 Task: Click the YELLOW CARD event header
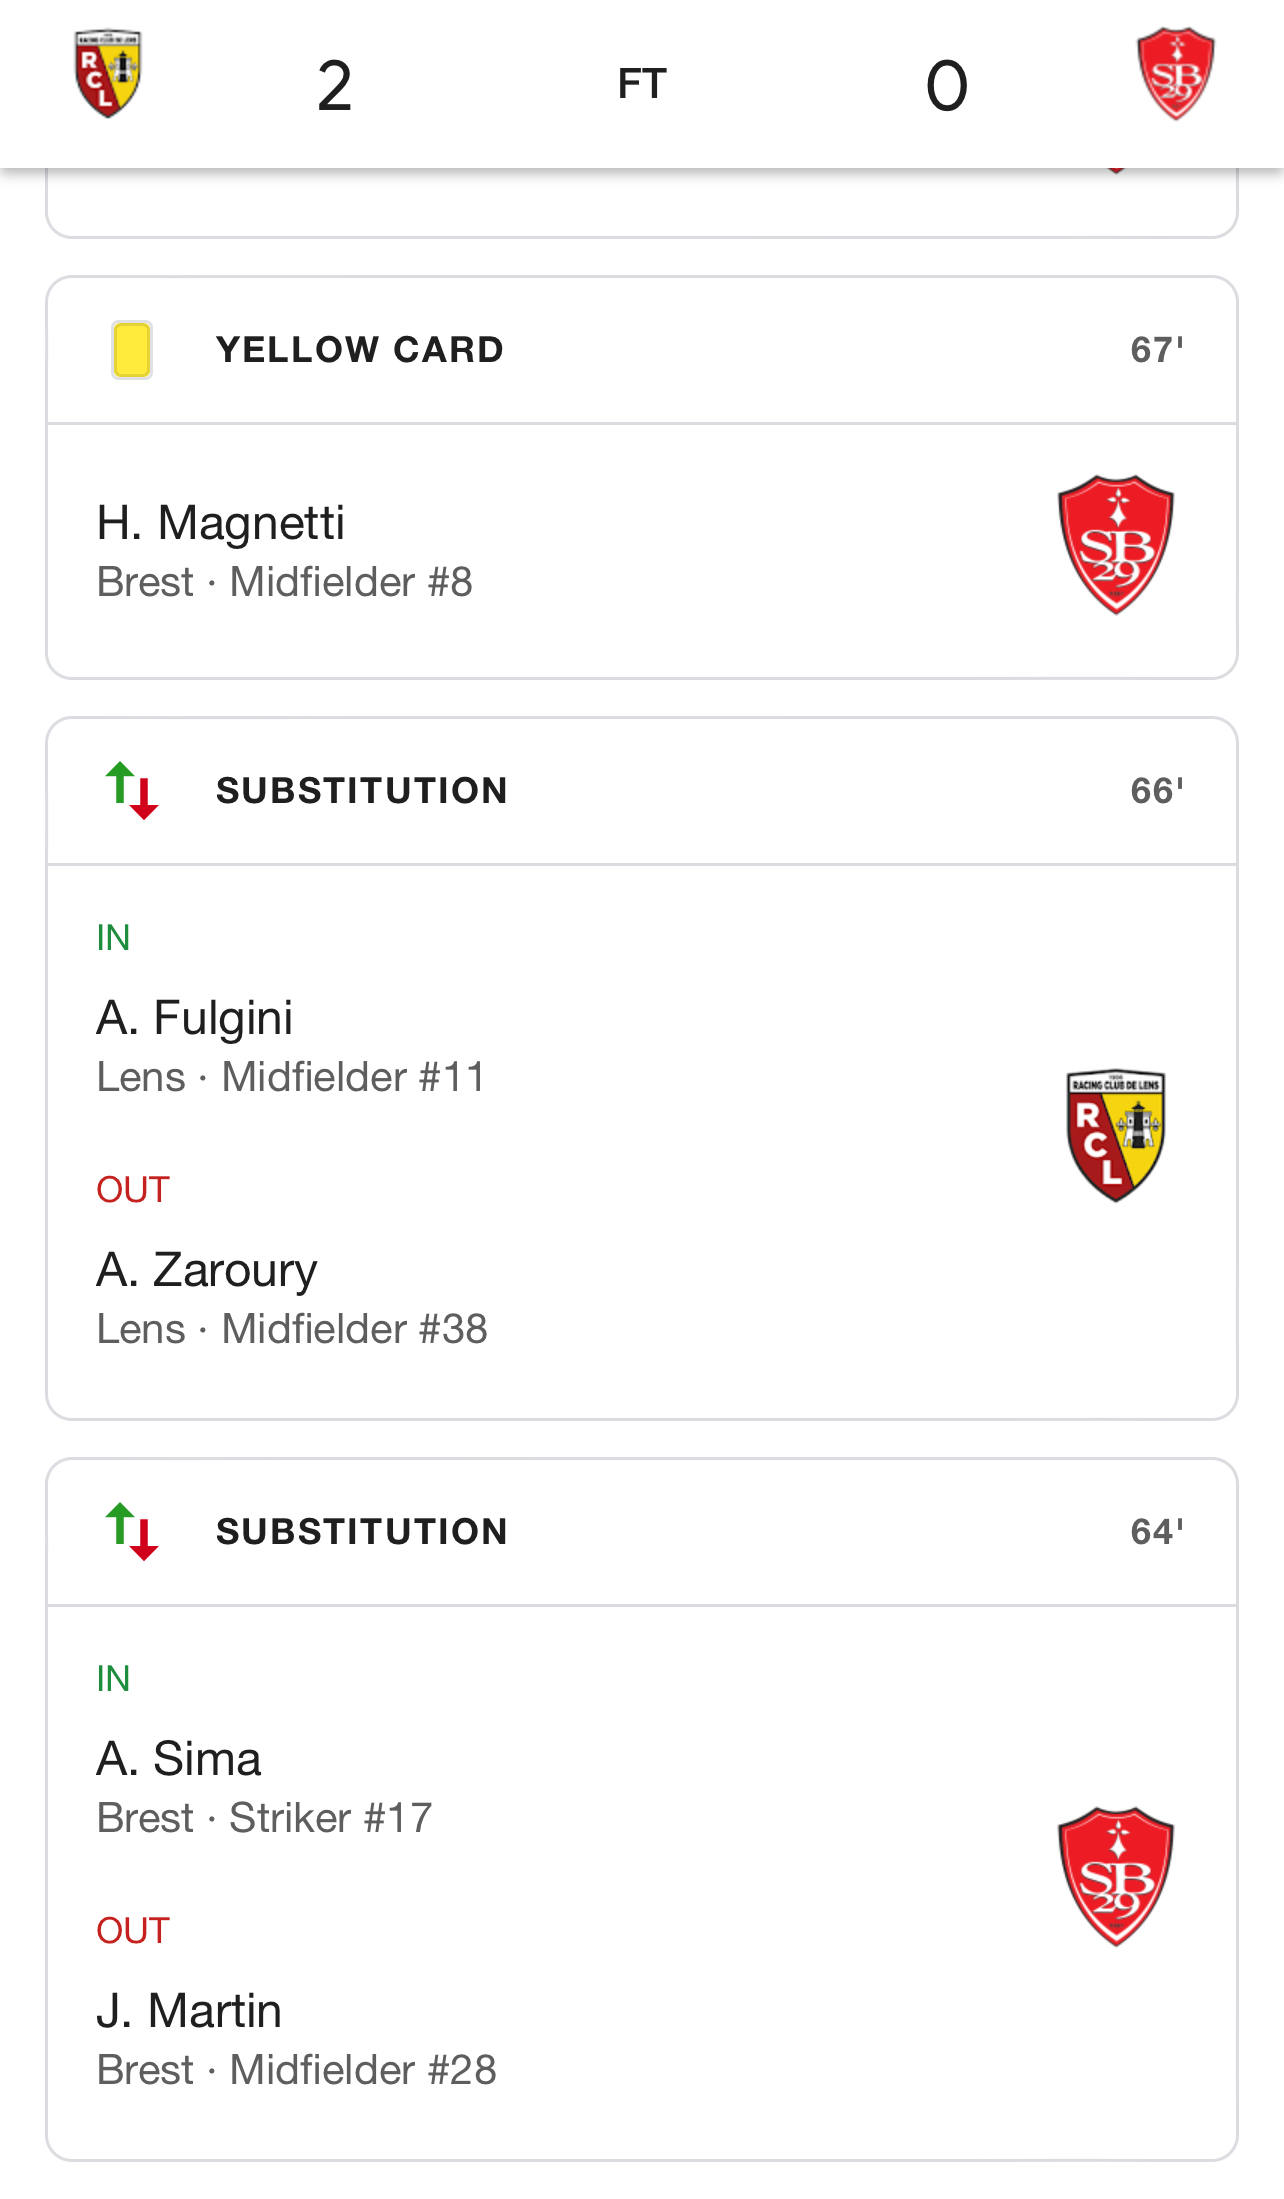642,350
